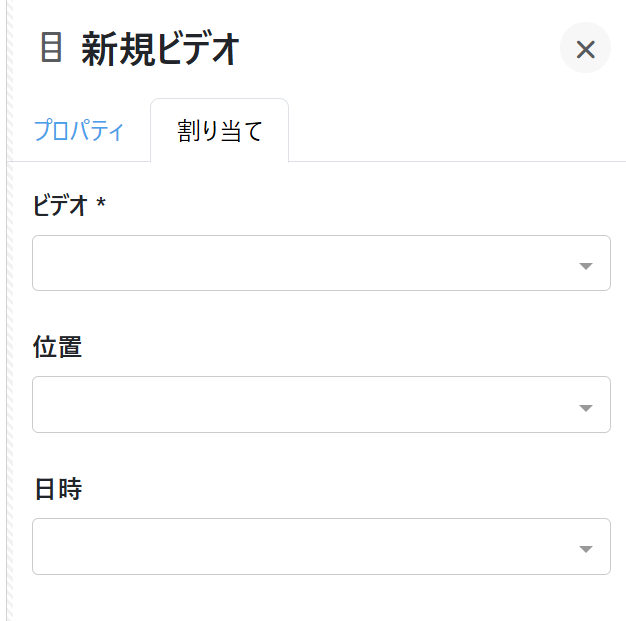Focus the 位置 combo box field
The width and height of the screenshot is (626, 621).
click(300, 405)
